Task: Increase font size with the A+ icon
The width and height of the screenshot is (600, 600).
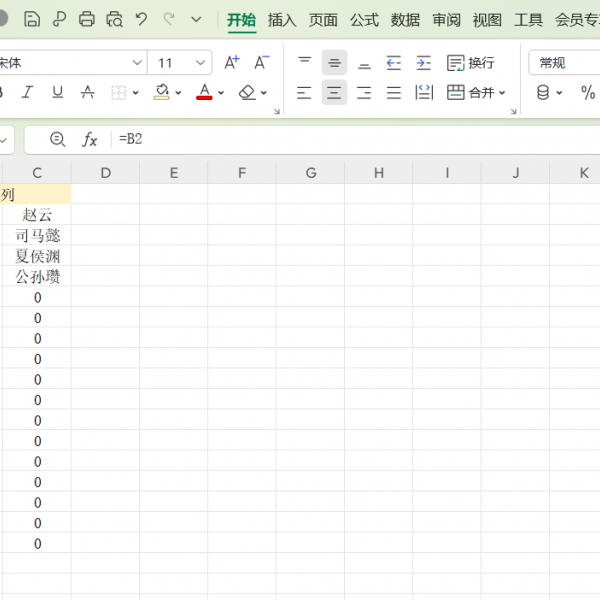Action: click(231, 62)
